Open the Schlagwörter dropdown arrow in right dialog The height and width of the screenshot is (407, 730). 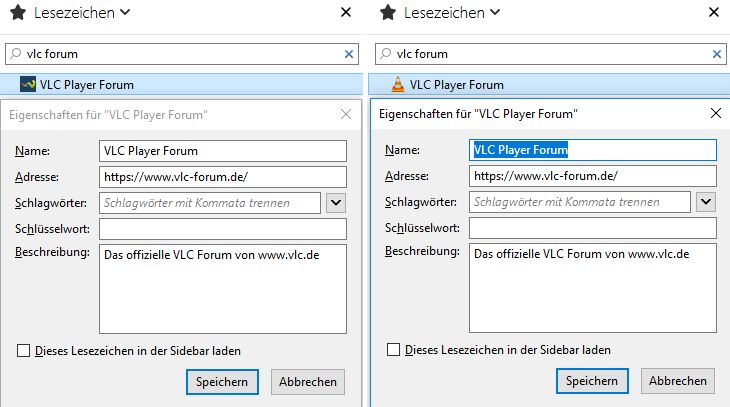[706, 202]
